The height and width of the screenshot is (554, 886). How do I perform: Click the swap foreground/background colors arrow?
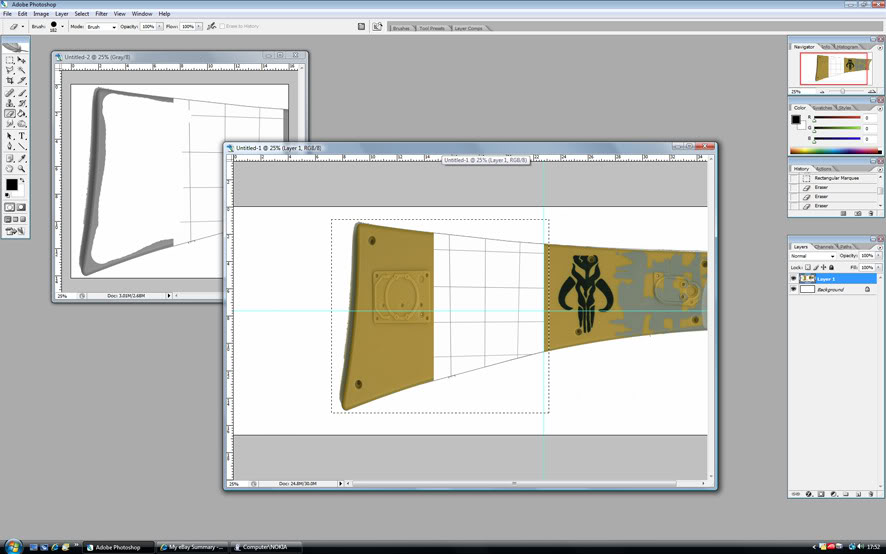pyautogui.click(x=22, y=180)
